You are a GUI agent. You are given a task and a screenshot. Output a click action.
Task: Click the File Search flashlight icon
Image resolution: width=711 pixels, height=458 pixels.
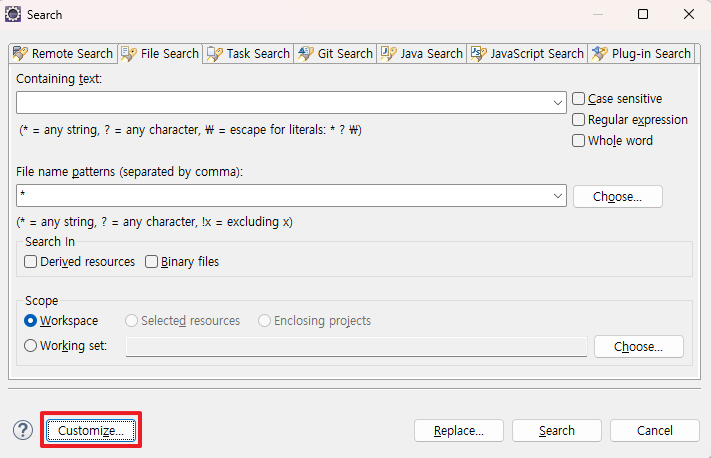pyautogui.click(x=129, y=54)
